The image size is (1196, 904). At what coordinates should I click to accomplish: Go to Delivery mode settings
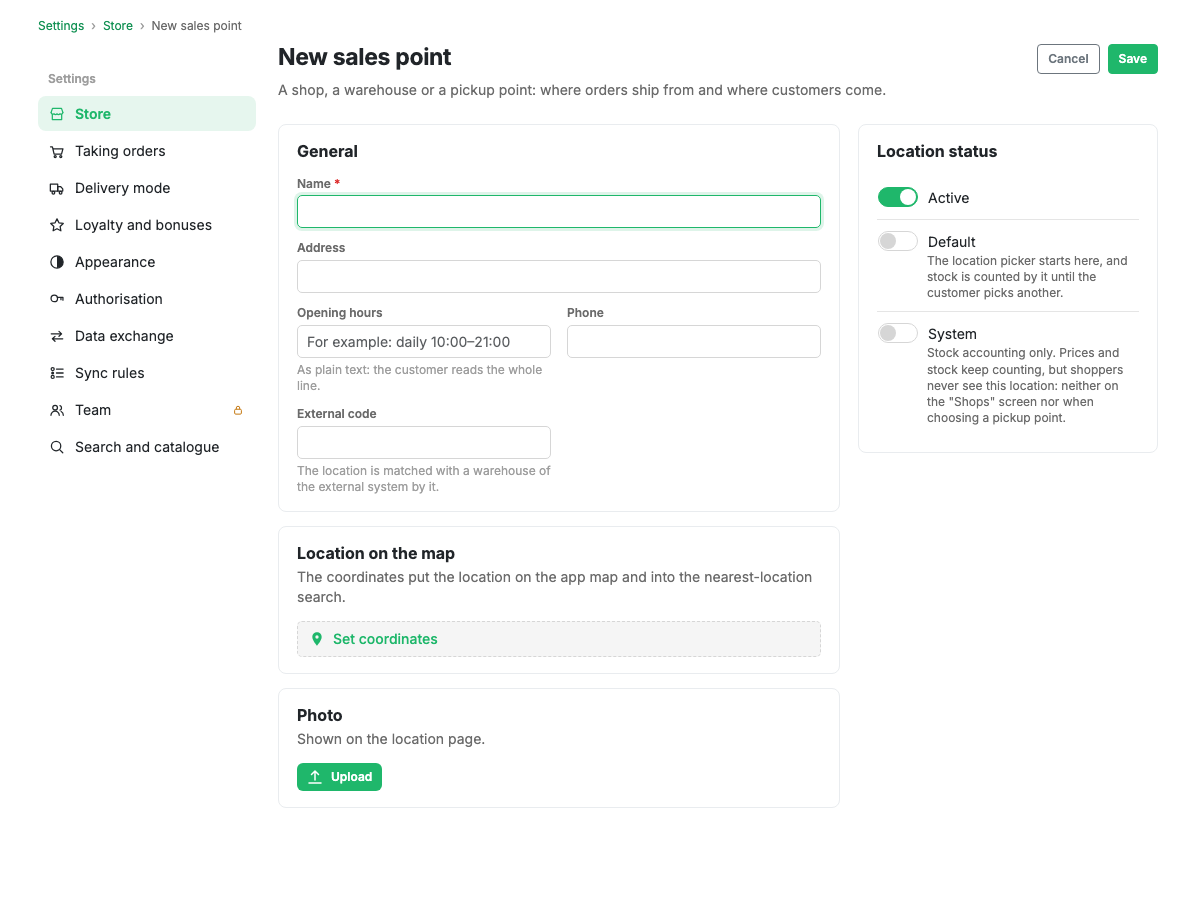(x=146, y=188)
